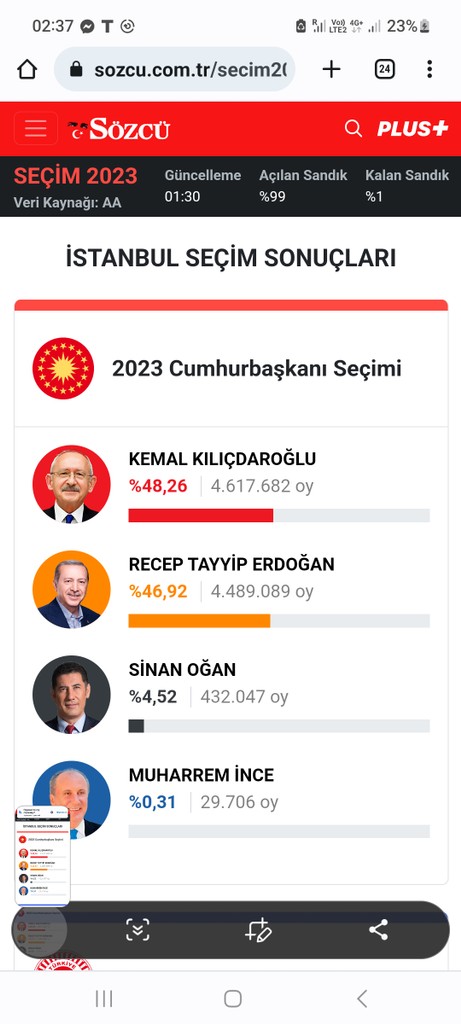Open the Sözcü hamburger menu
Screen dimensions: 461x1024
[35, 129]
